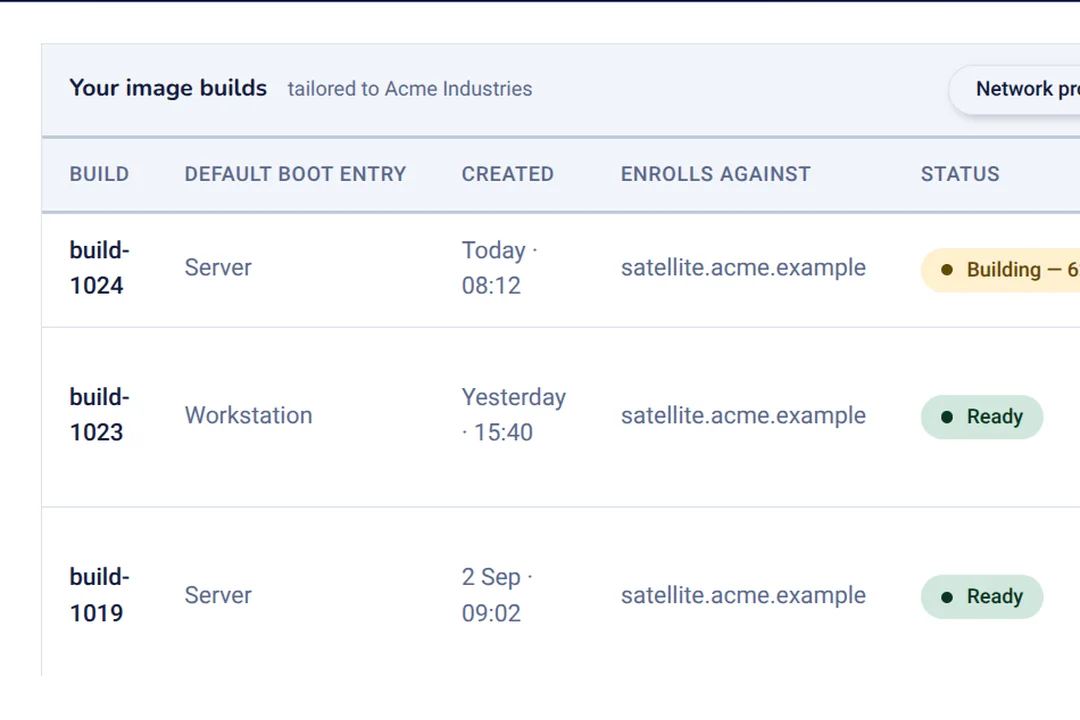Screen dimensions: 1080x720
Task: Click the Ready status badge for build-1023
Action: click(x=982, y=417)
